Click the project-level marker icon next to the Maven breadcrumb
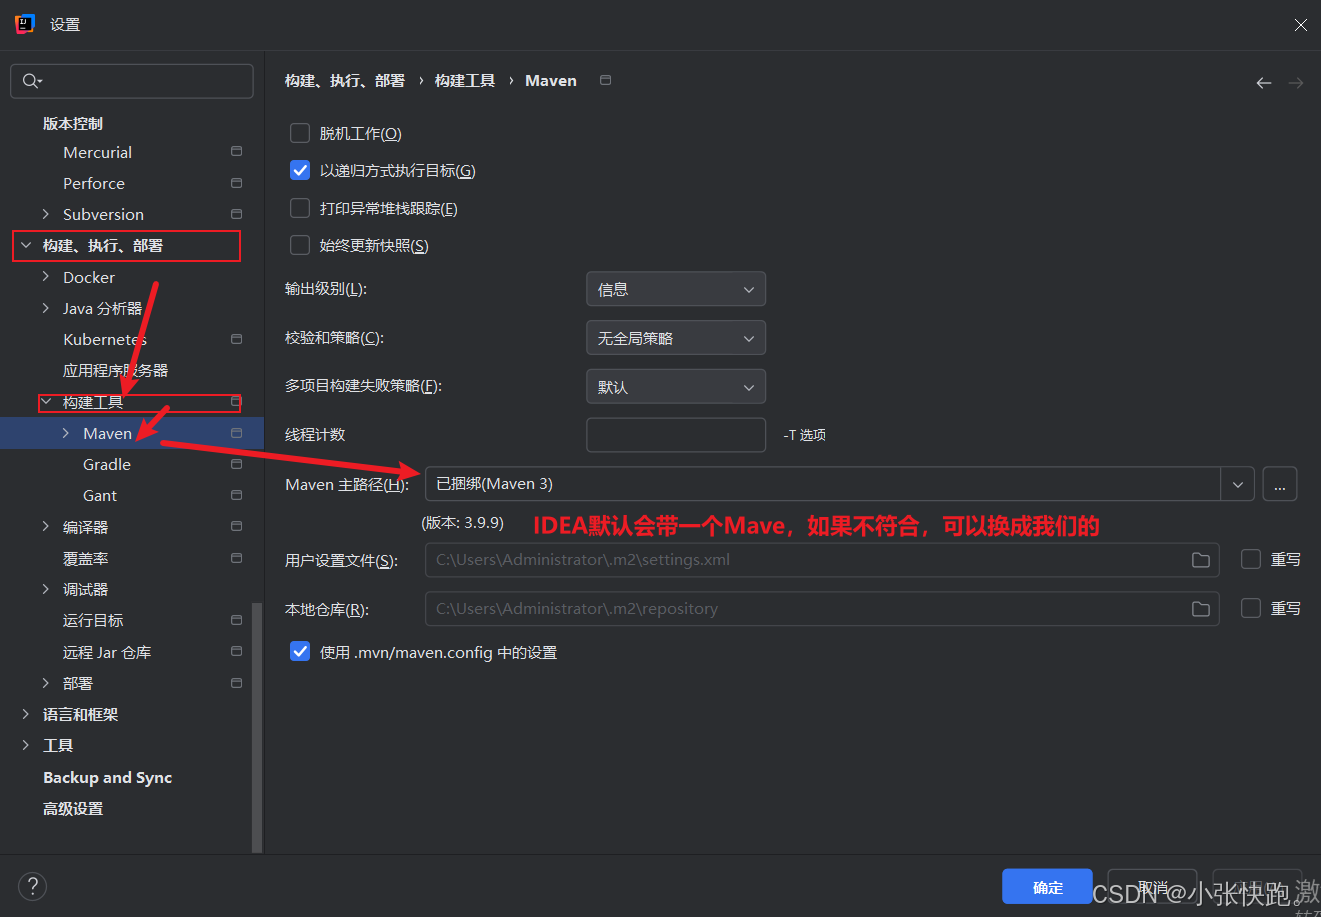The image size is (1321, 917). (605, 80)
